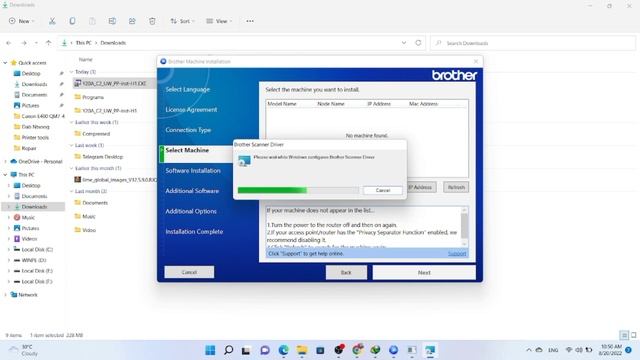Open the New item dropdown
The image size is (640, 360).
pos(22,21)
